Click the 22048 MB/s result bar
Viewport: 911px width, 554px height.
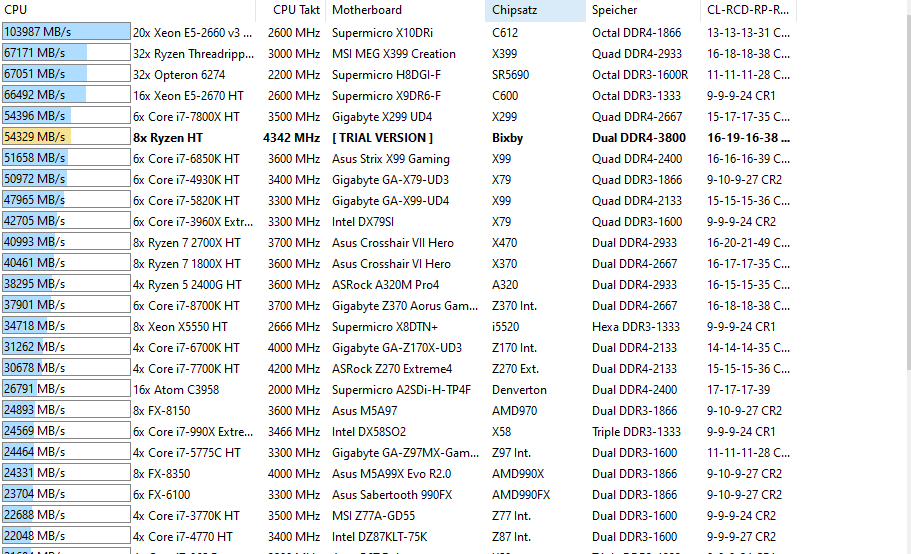(66, 535)
